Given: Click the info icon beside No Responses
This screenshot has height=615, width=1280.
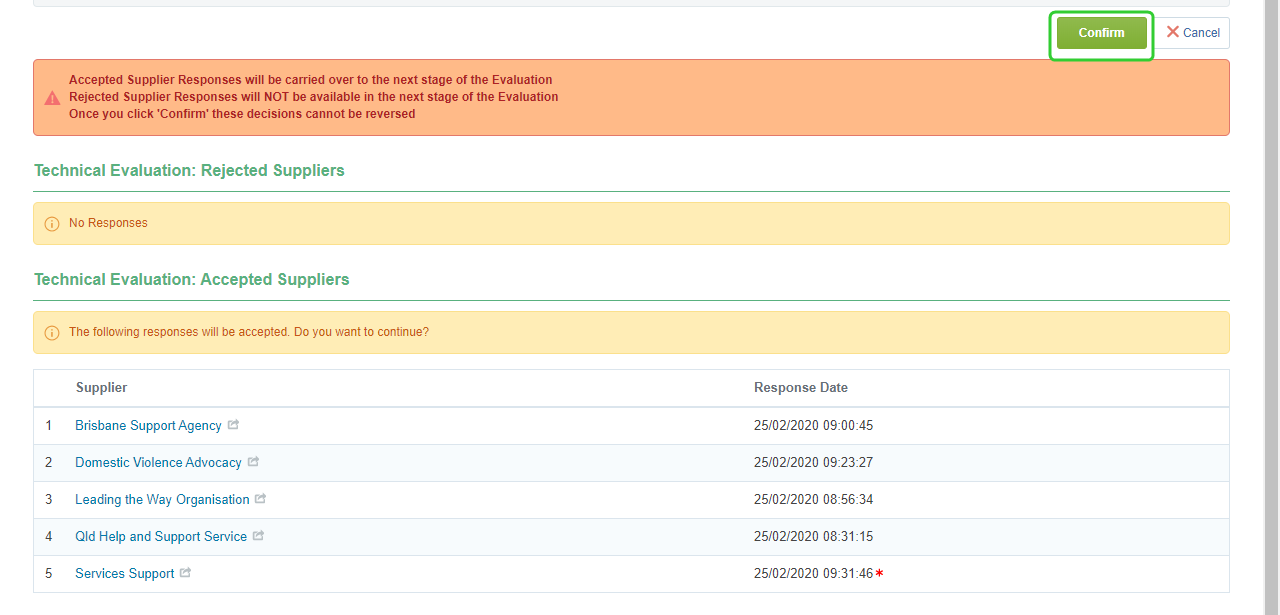Looking at the screenshot, I should (52, 224).
